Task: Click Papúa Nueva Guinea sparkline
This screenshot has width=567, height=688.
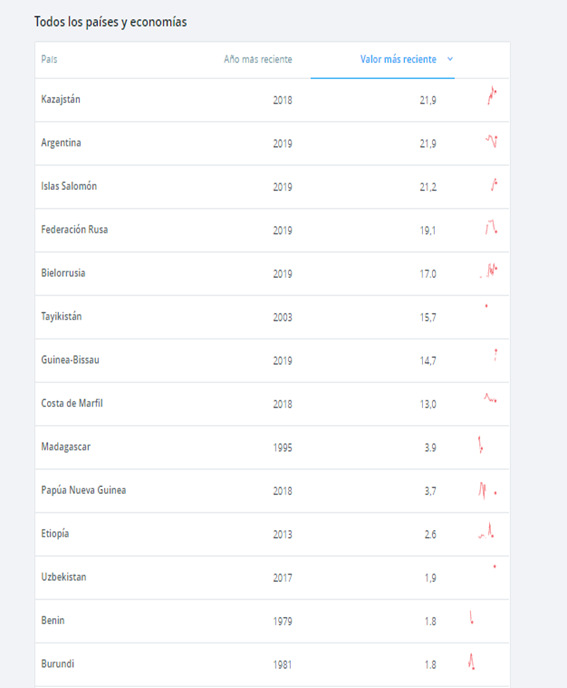Action: pyautogui.click(x=488, y=490)
